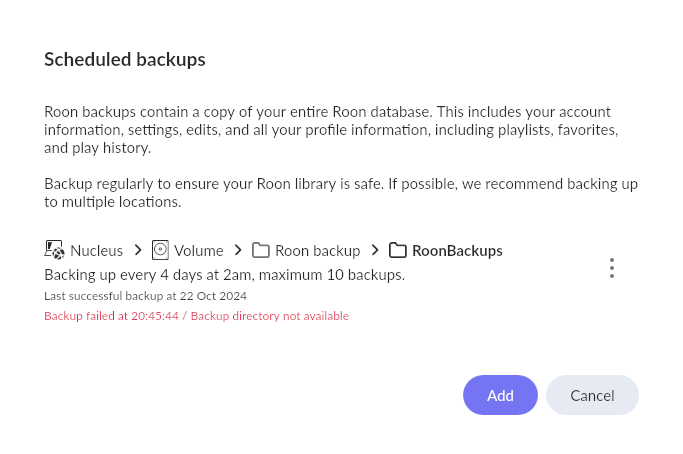Click the Nucleus device icon
The height and width of the screenshot is (454, 683).
pos(54,250)
